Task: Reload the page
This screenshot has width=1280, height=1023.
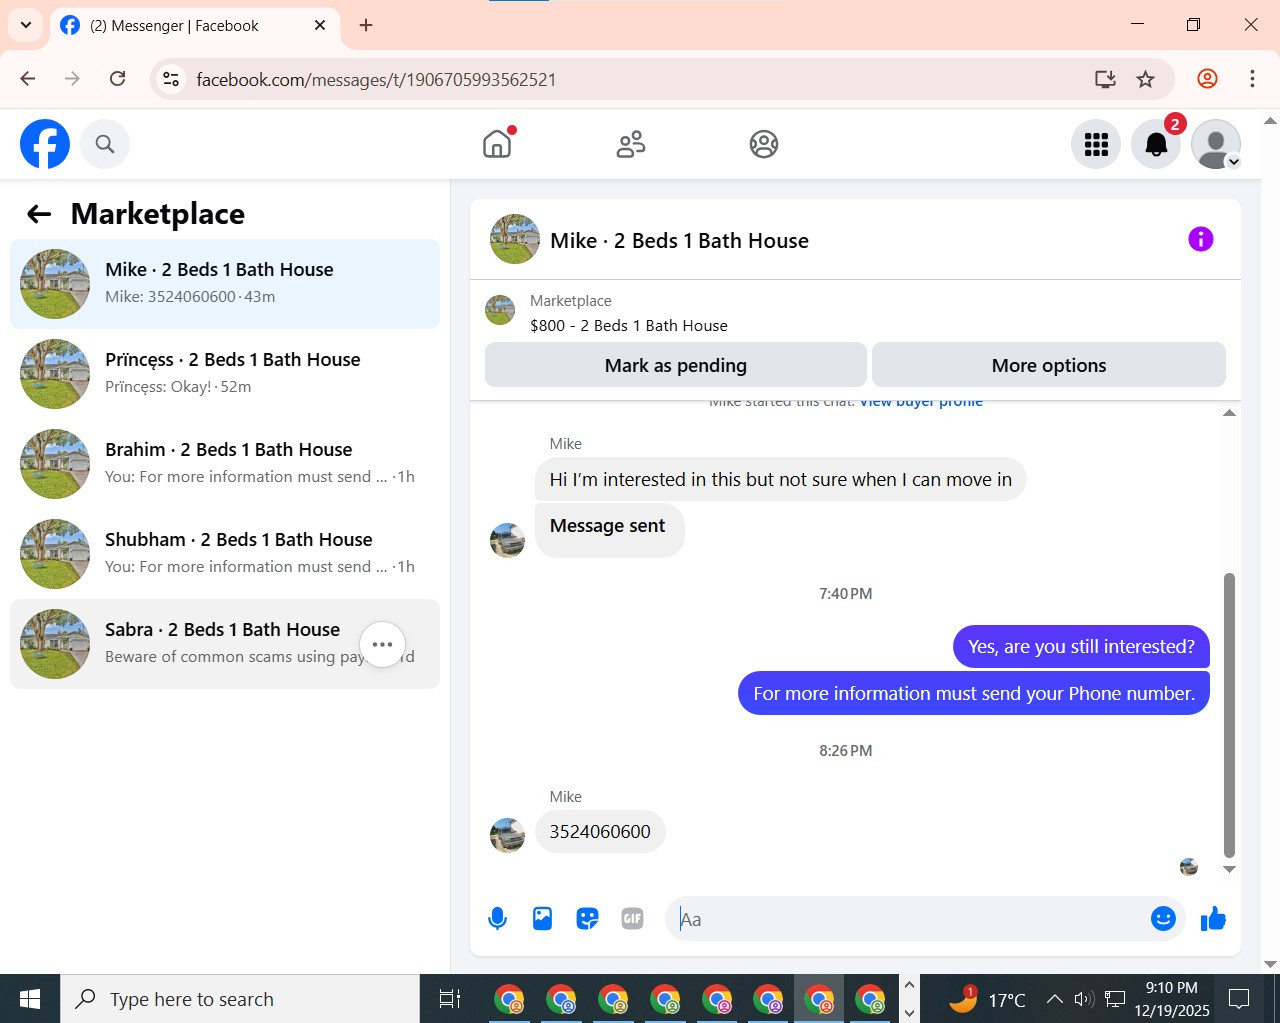Action: 118,79
